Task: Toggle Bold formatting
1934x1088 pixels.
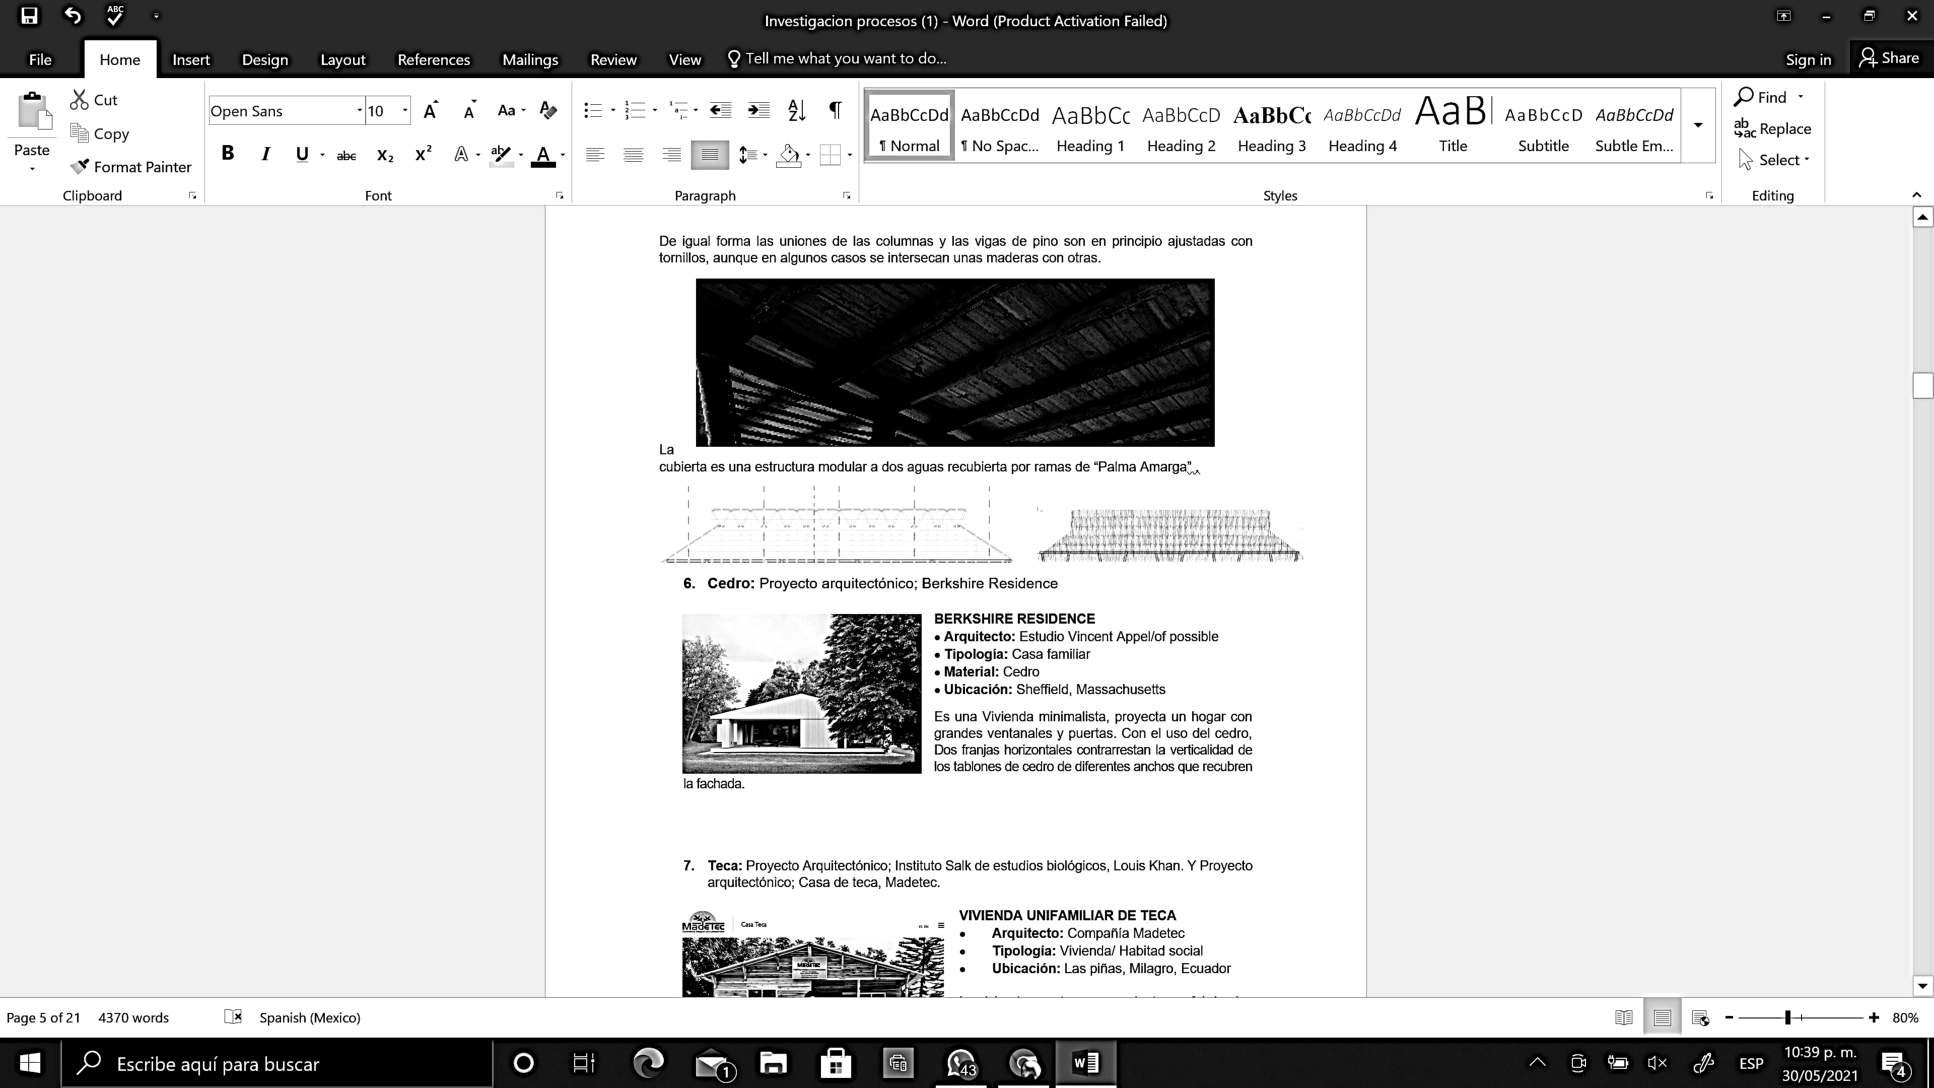Action: tap(228, 154)
